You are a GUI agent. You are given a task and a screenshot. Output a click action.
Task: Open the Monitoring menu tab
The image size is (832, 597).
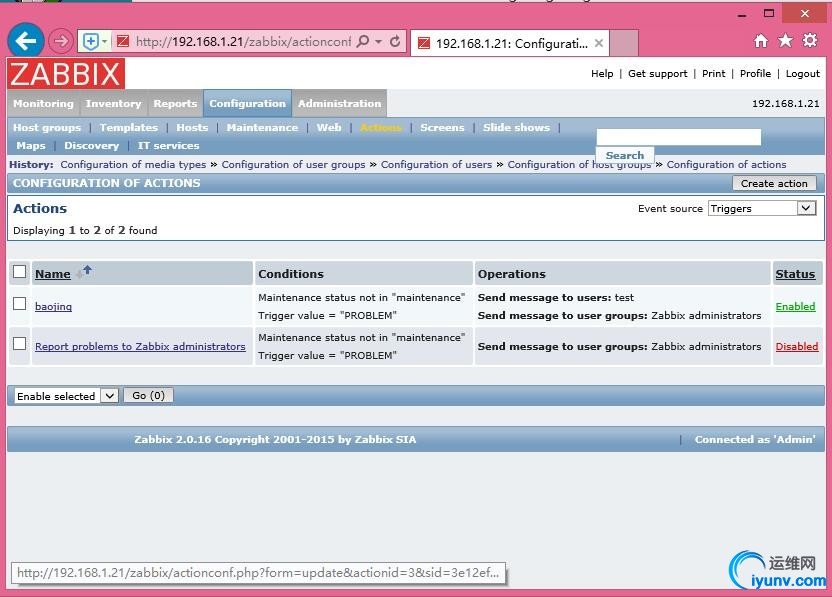coord(44,103)
